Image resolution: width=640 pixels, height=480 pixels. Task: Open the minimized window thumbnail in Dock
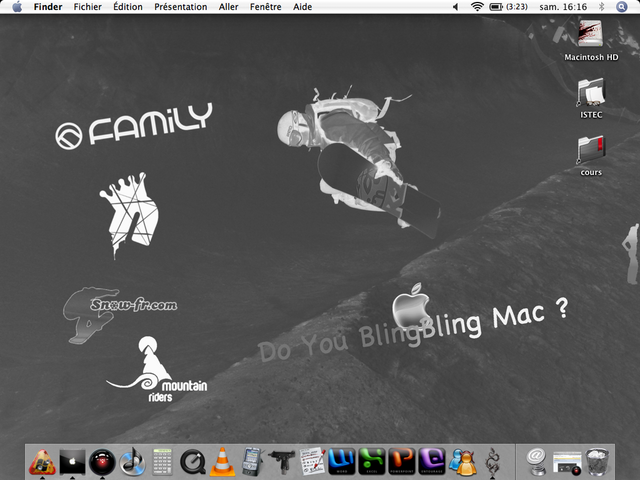pos(567,463)
